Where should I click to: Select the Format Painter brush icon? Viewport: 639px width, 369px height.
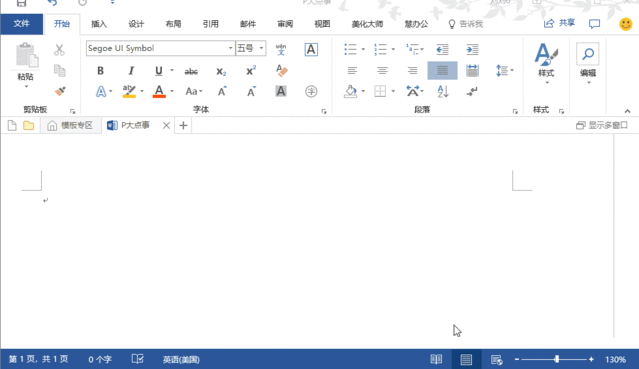(x=60, y=91)
